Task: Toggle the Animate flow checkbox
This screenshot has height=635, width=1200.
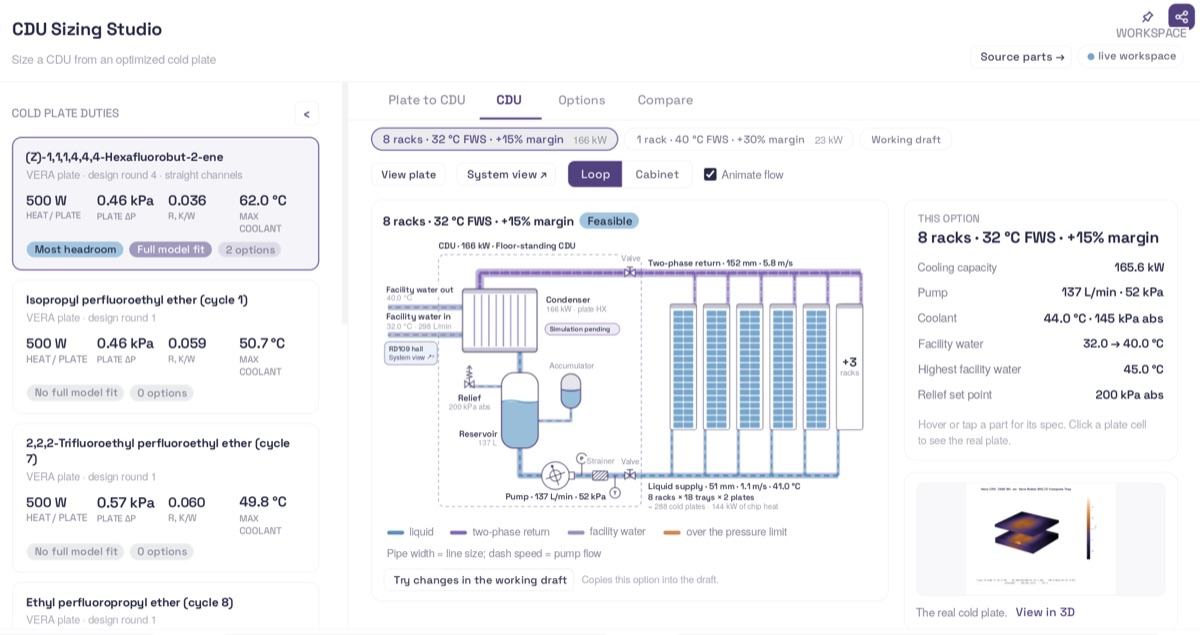Action: tap(710, 174)
